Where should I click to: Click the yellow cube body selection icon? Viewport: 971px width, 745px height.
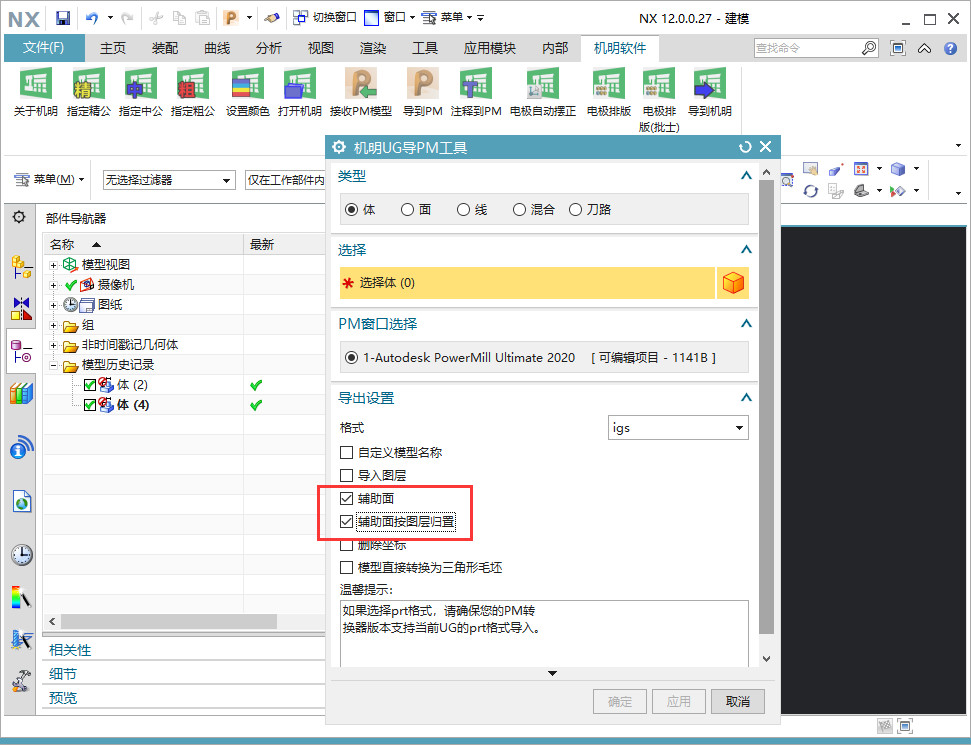point(733,283)
